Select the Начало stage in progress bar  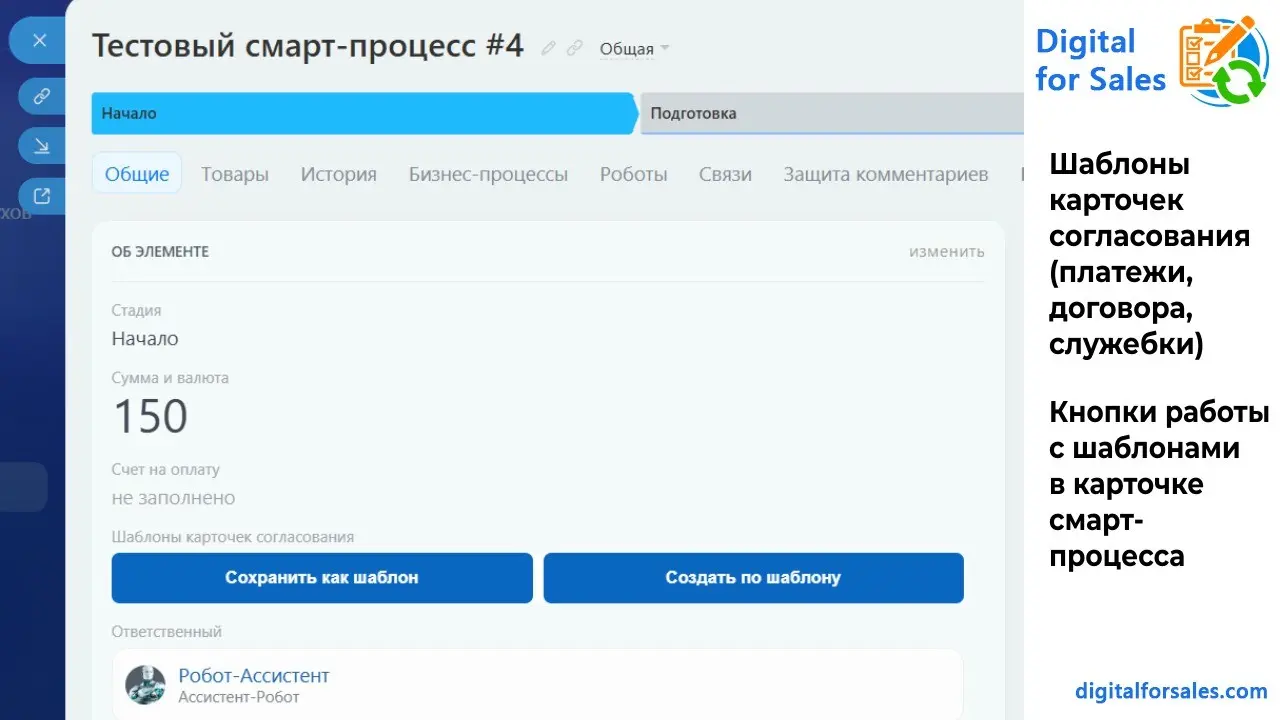coord(364,113)
